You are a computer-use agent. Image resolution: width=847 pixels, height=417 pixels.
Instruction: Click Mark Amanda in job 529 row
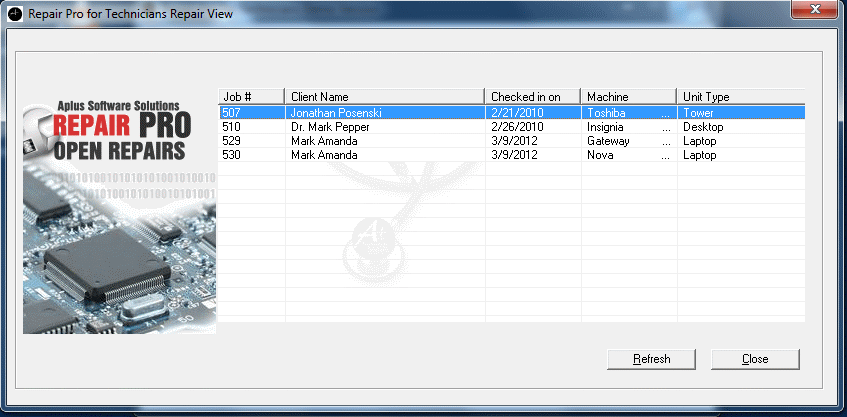(324, 141)
